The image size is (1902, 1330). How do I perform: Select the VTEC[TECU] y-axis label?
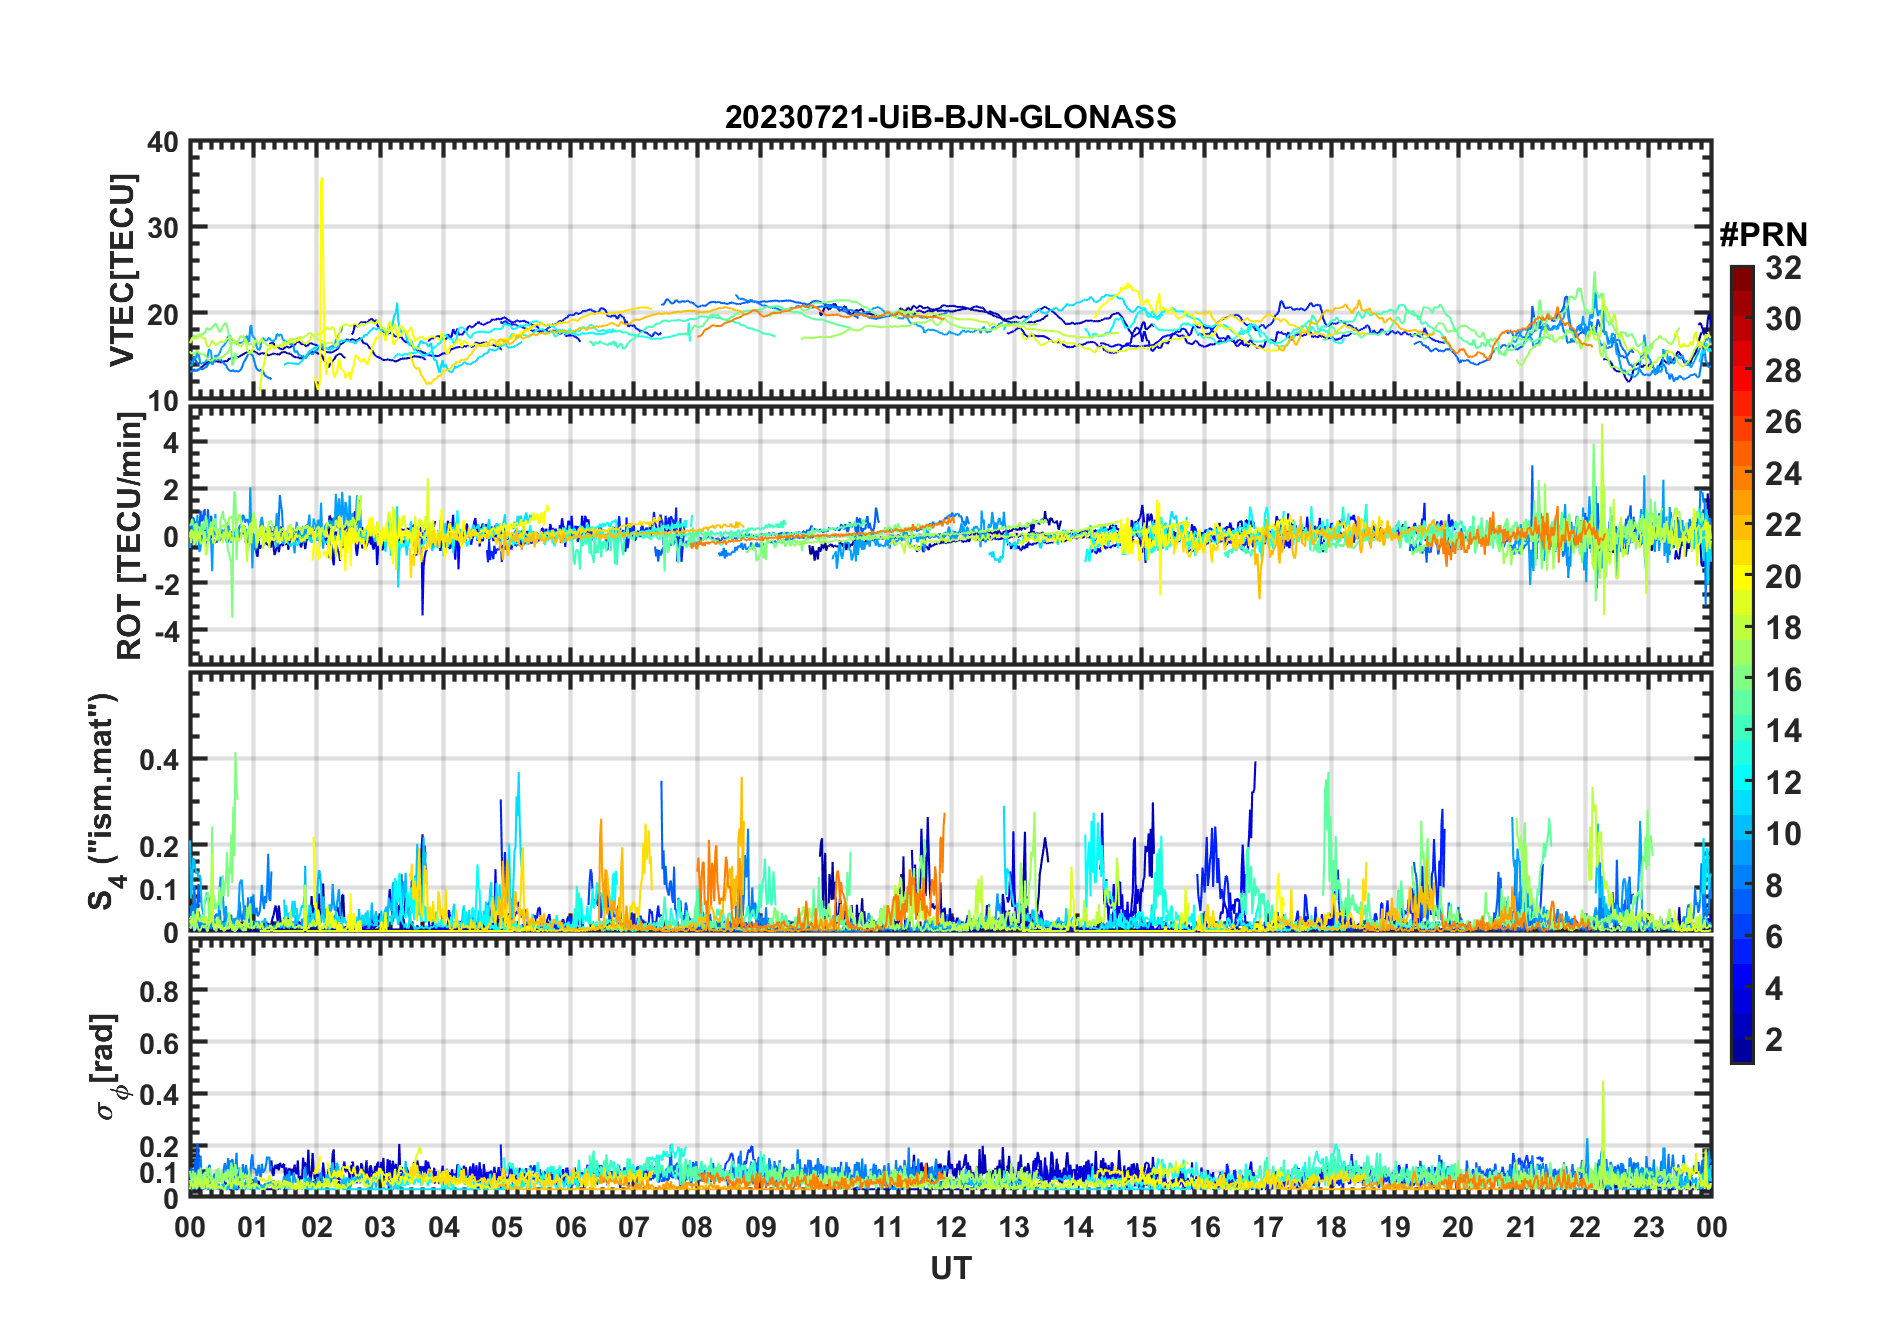(x=122, y=270)
